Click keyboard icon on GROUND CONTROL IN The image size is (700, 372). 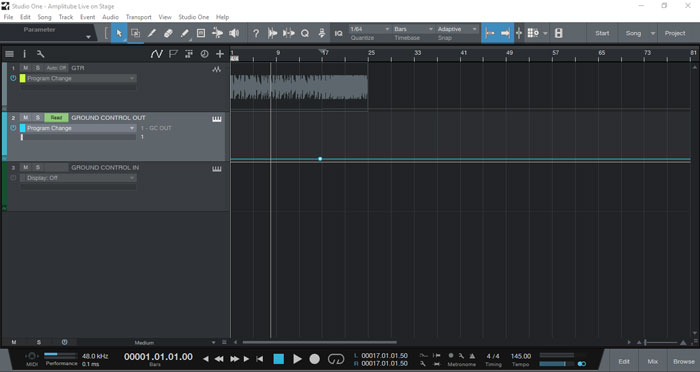pos(217,169)
